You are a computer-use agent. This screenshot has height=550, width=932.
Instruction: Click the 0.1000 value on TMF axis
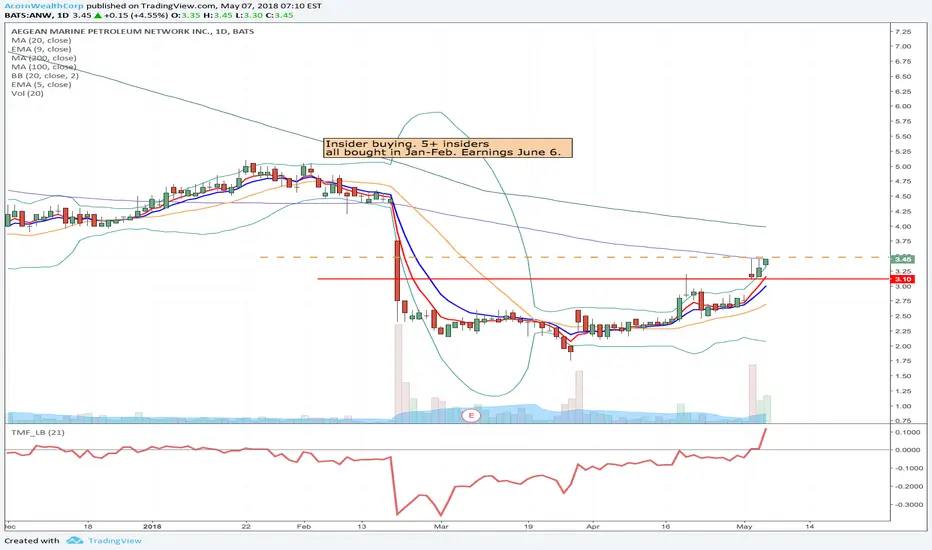point(907,432)
